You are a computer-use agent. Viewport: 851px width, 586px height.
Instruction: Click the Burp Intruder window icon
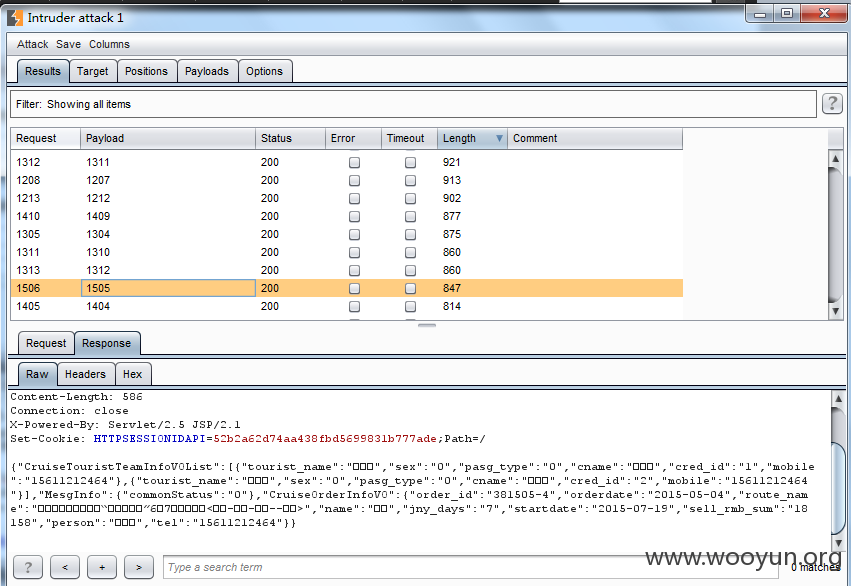pos(15,17)
